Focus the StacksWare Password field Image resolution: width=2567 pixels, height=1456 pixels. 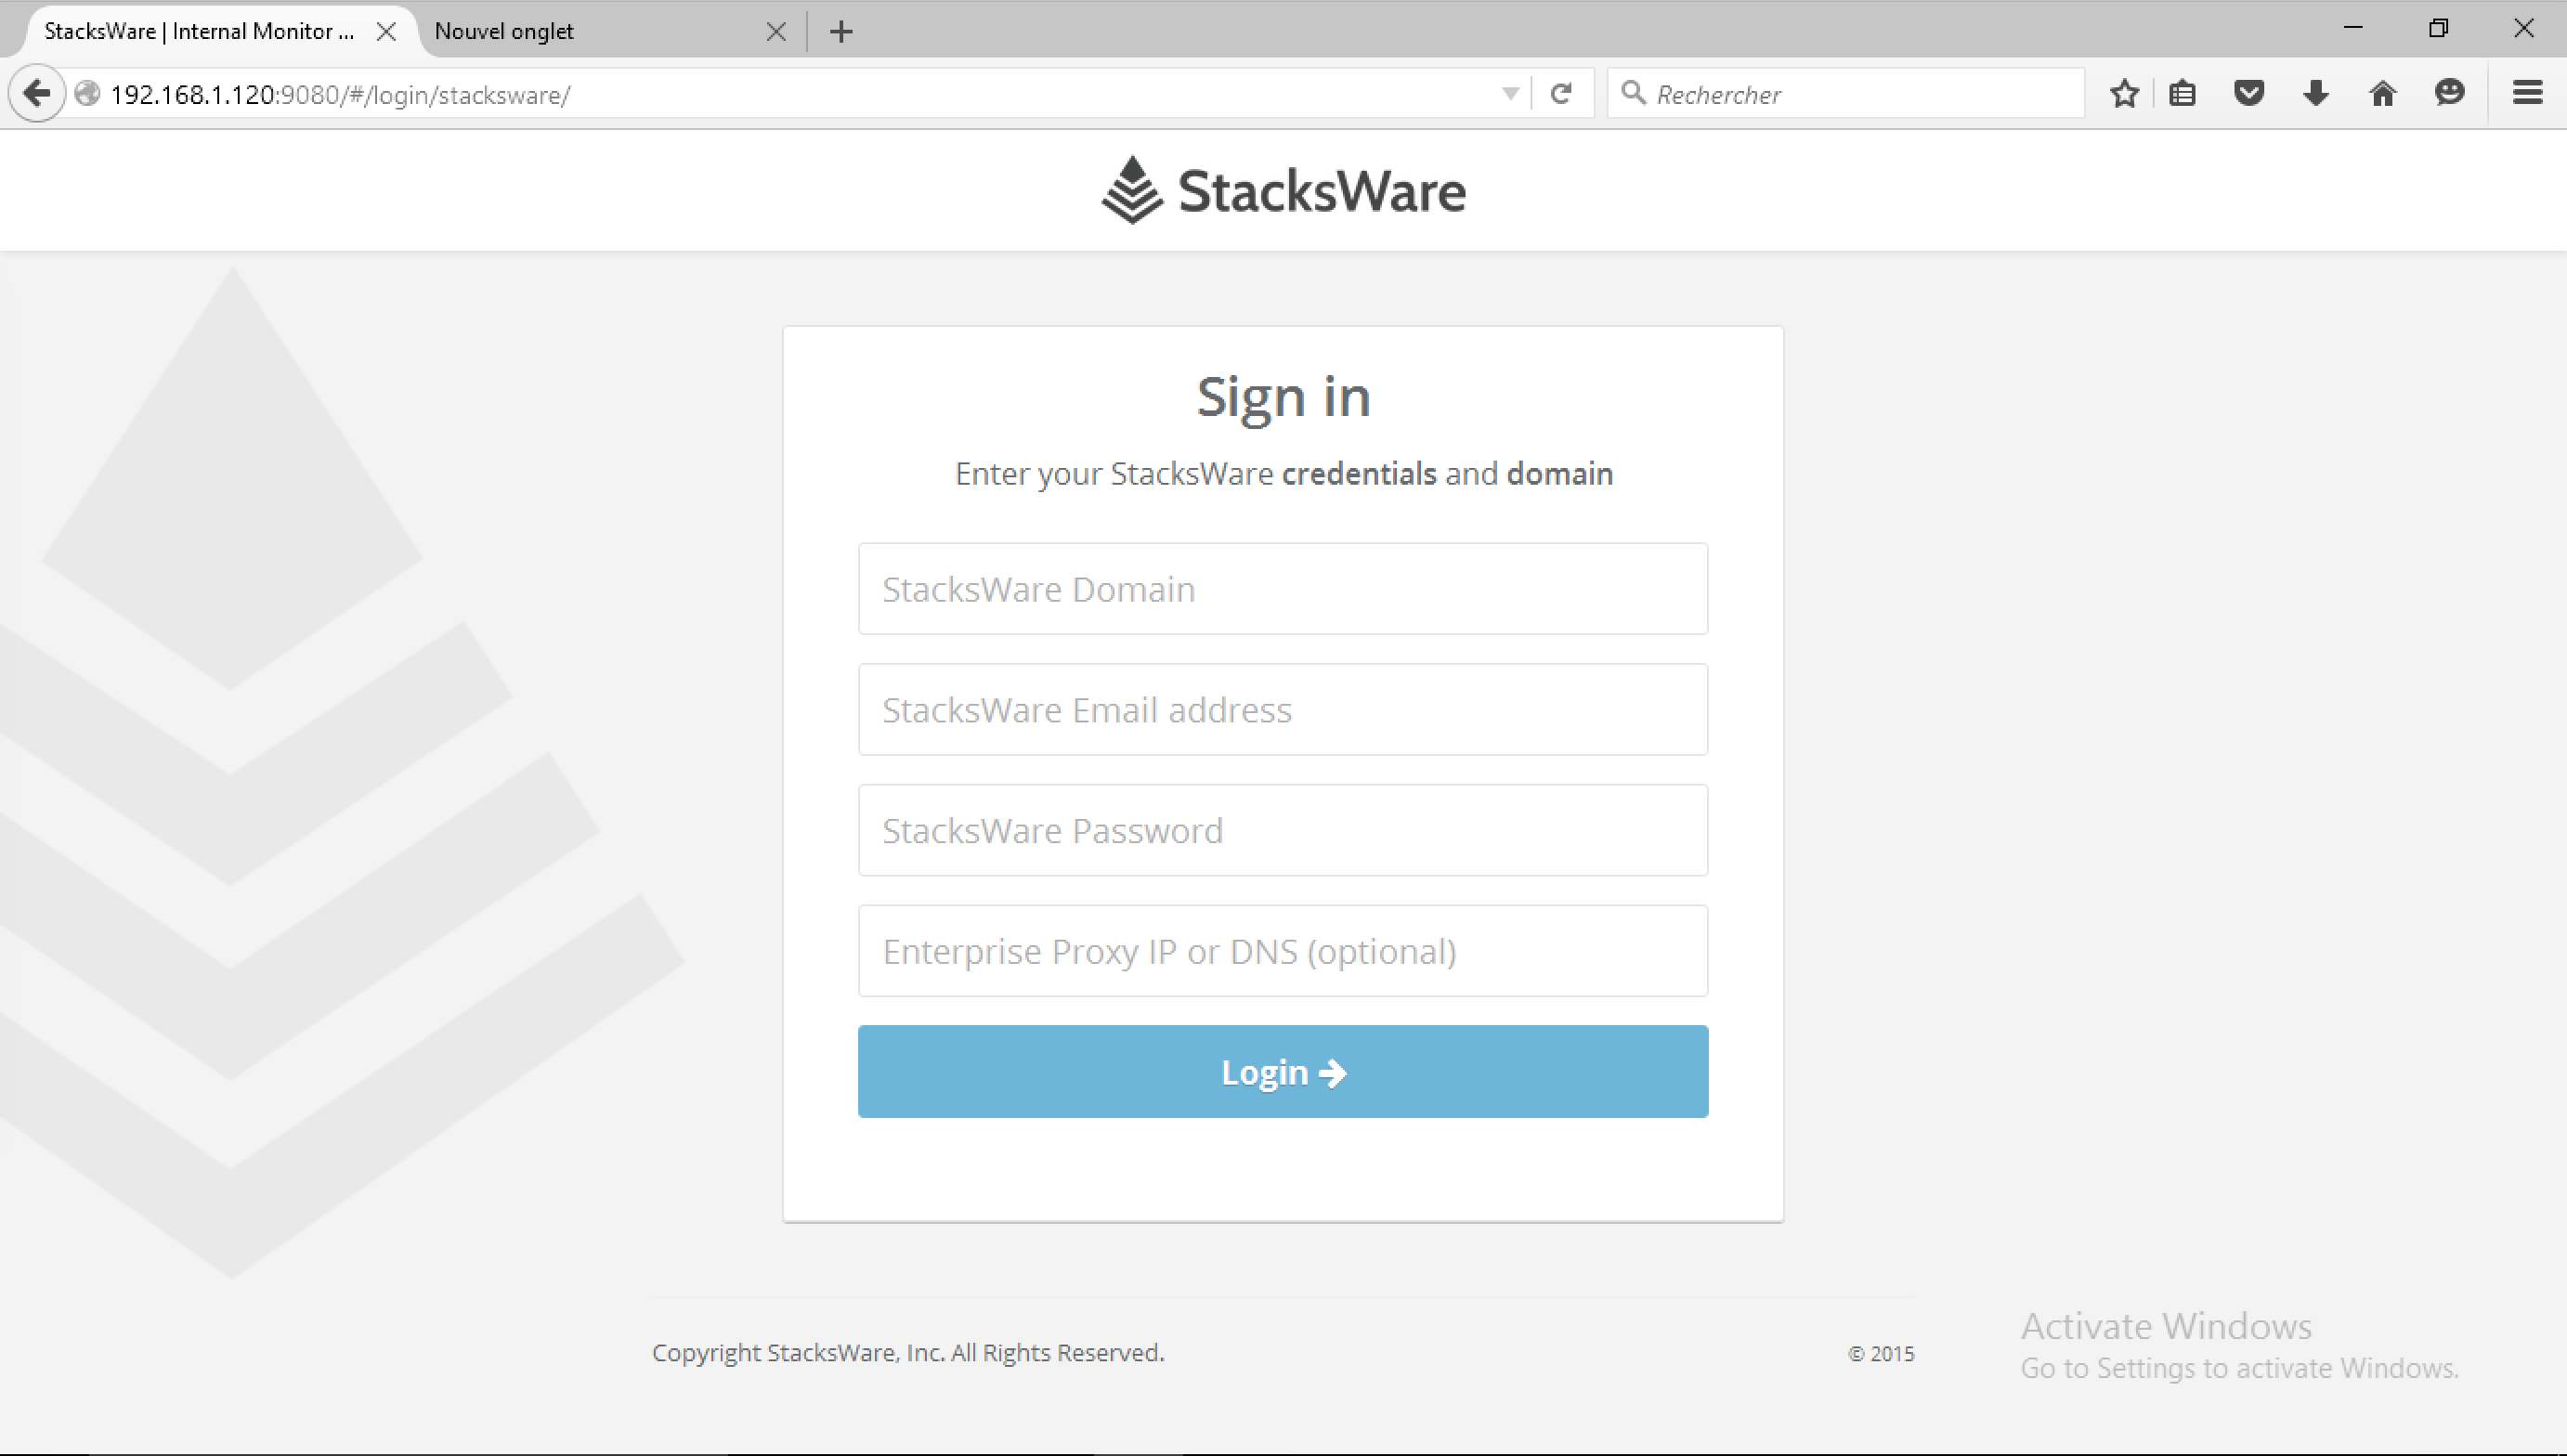point(1283,831)
